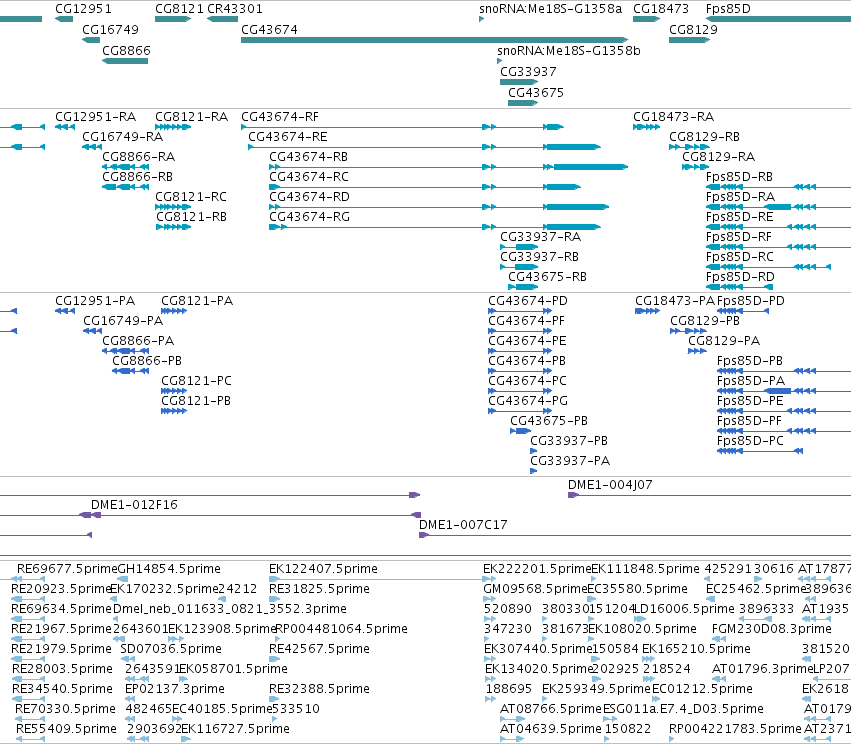This screenshot has height=744, width=851.
Task: Select protein CG8866-PB
Action: click(x=130, y=371)
